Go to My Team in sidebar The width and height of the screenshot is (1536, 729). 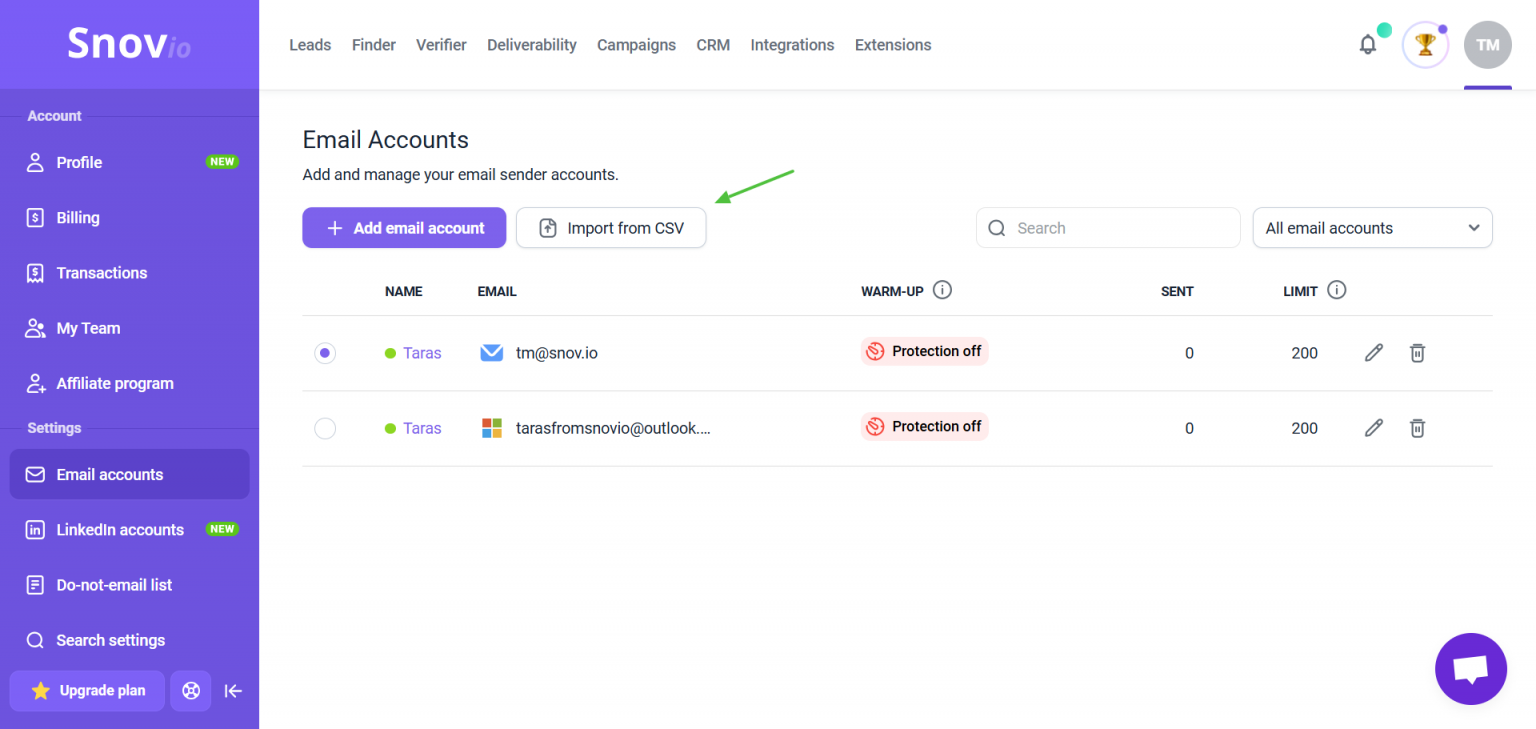point(130,328)
